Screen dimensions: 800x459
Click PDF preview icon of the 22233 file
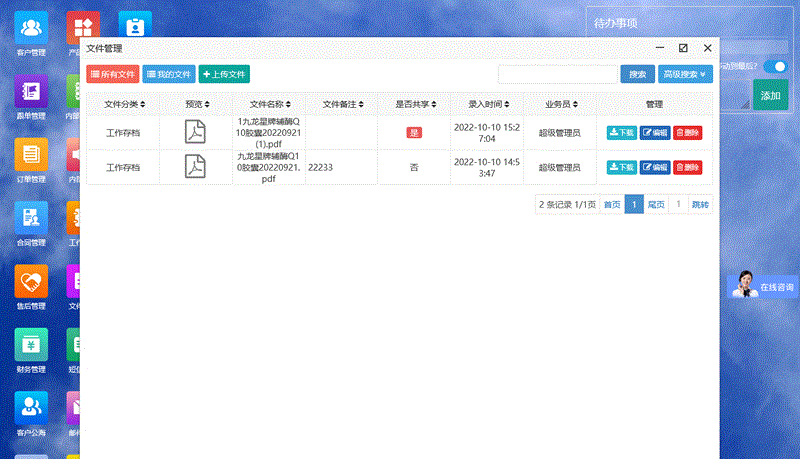195,167
